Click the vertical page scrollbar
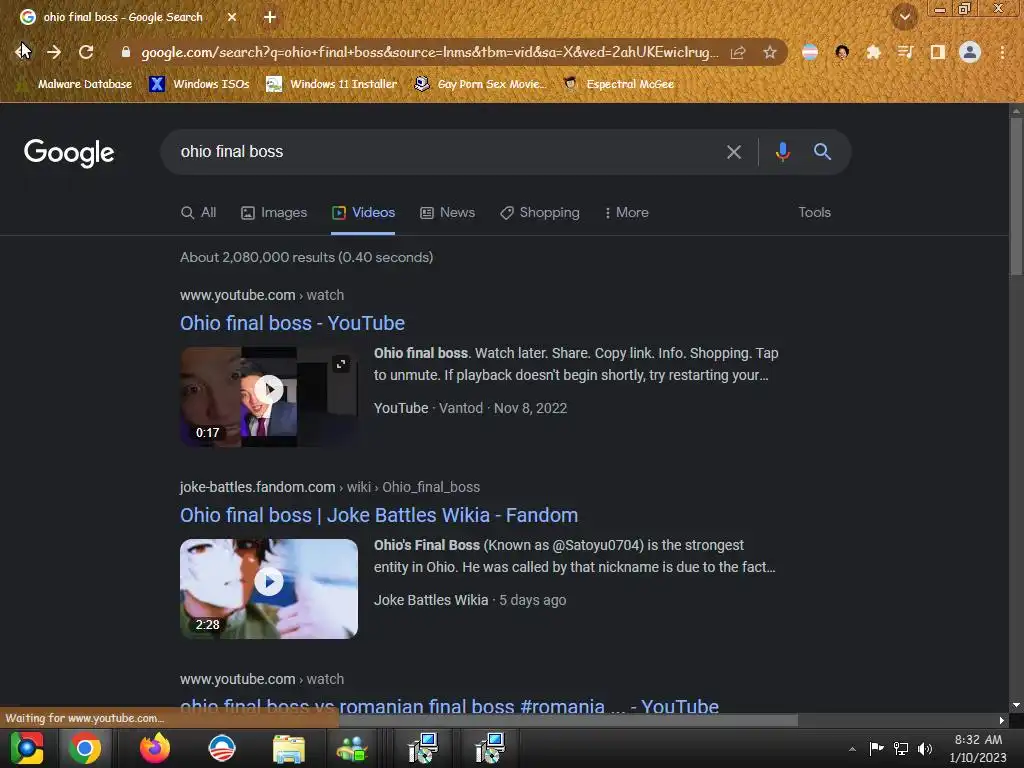Viewport: 1024px width, 768px height. click(x=1016, y=196)
